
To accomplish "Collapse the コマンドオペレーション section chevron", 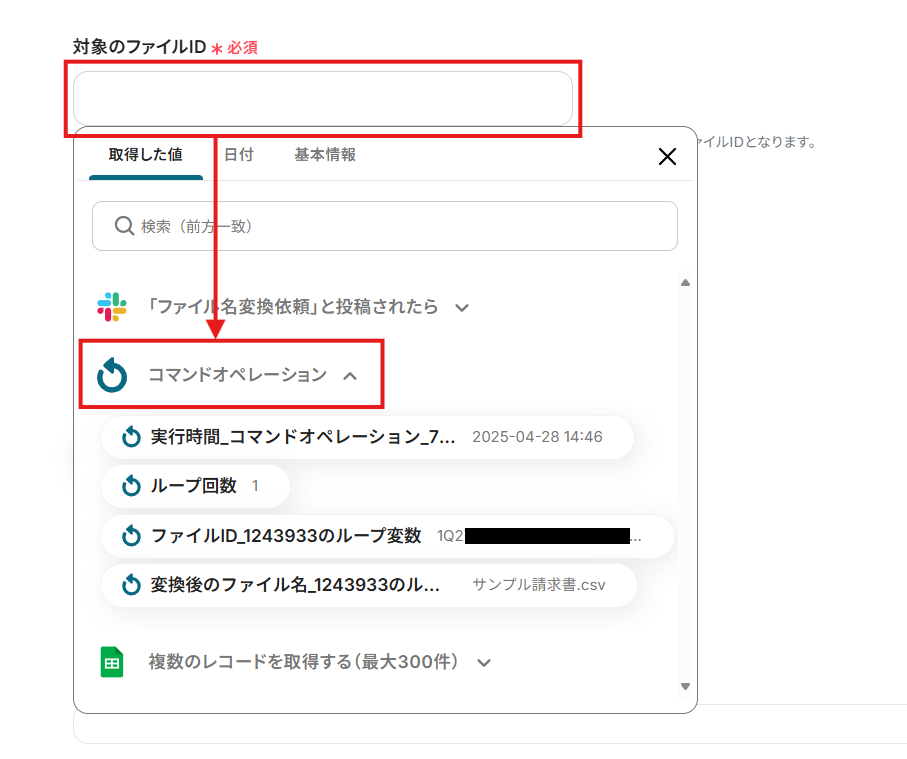I will [350, 376].
